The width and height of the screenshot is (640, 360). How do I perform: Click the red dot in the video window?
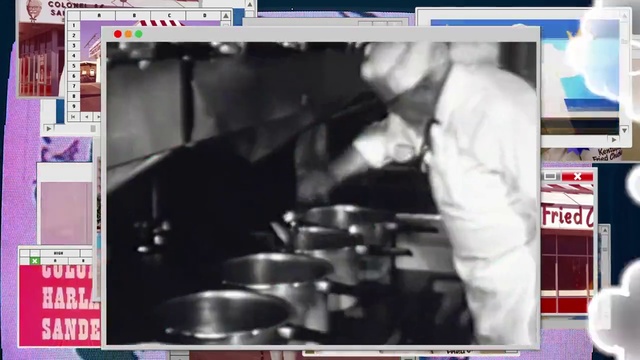pyautogui.click(x=118, y=34)
